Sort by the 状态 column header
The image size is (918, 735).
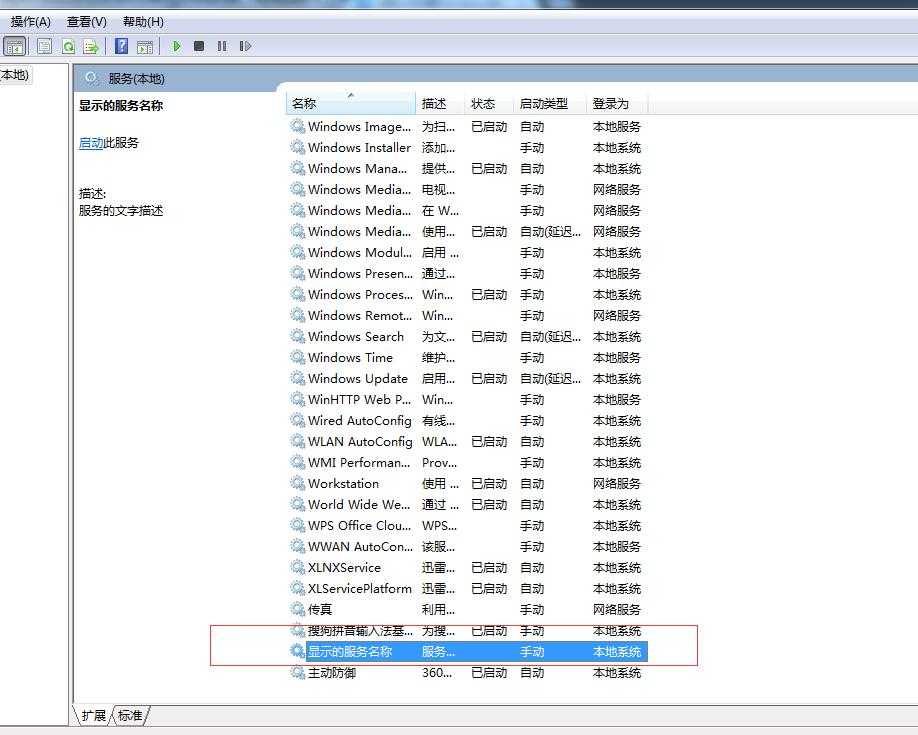pyautogui.click(x=489, y=104)
